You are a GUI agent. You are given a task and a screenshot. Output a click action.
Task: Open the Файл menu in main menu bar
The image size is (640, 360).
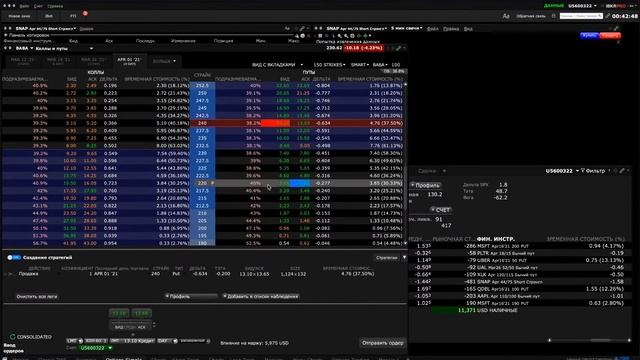pyautogui.click(x=24, y=6)
